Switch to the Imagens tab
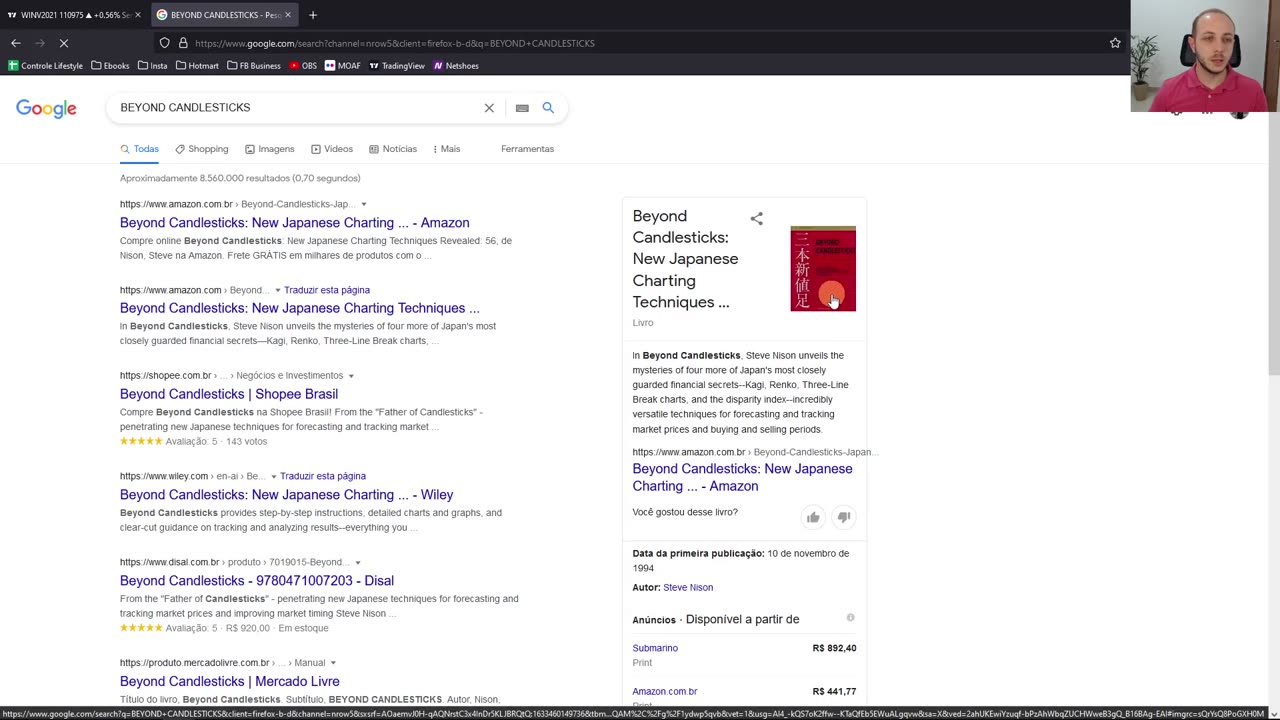The width and height of the screenshot is (1280, 720). coord(269,149)
